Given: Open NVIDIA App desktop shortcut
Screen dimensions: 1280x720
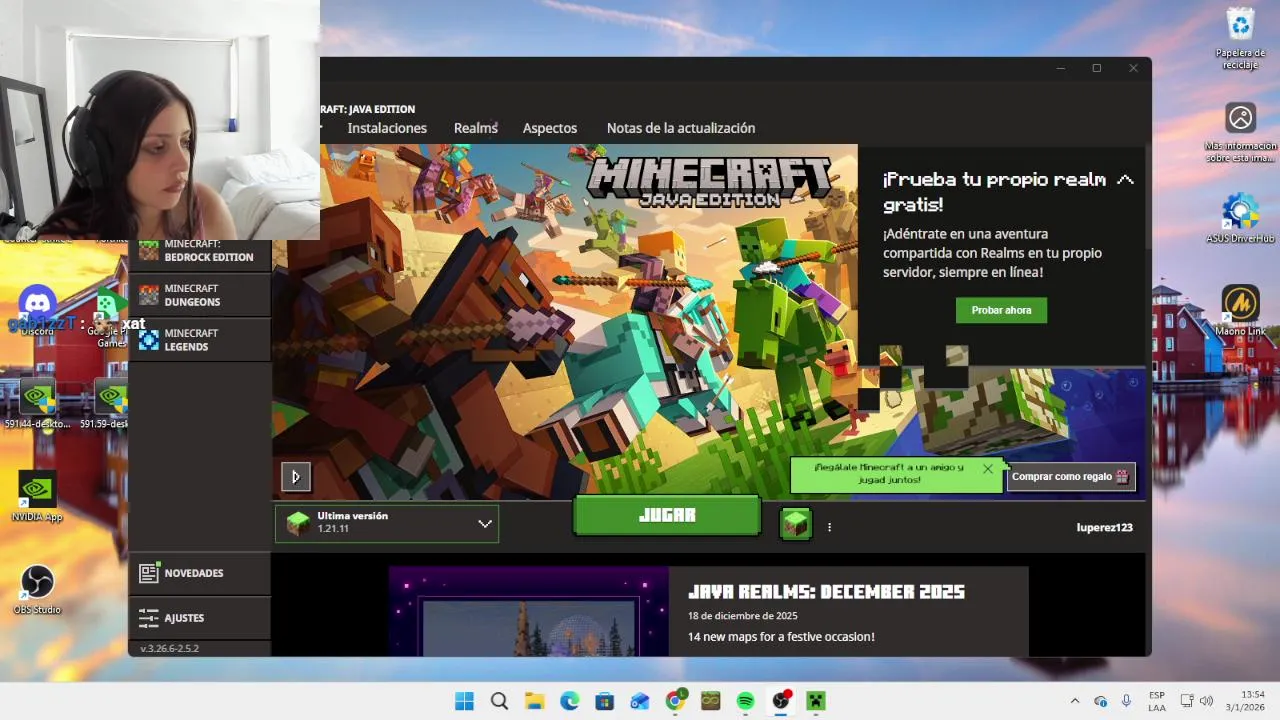Looking at the screenshot, I should 37,496.
